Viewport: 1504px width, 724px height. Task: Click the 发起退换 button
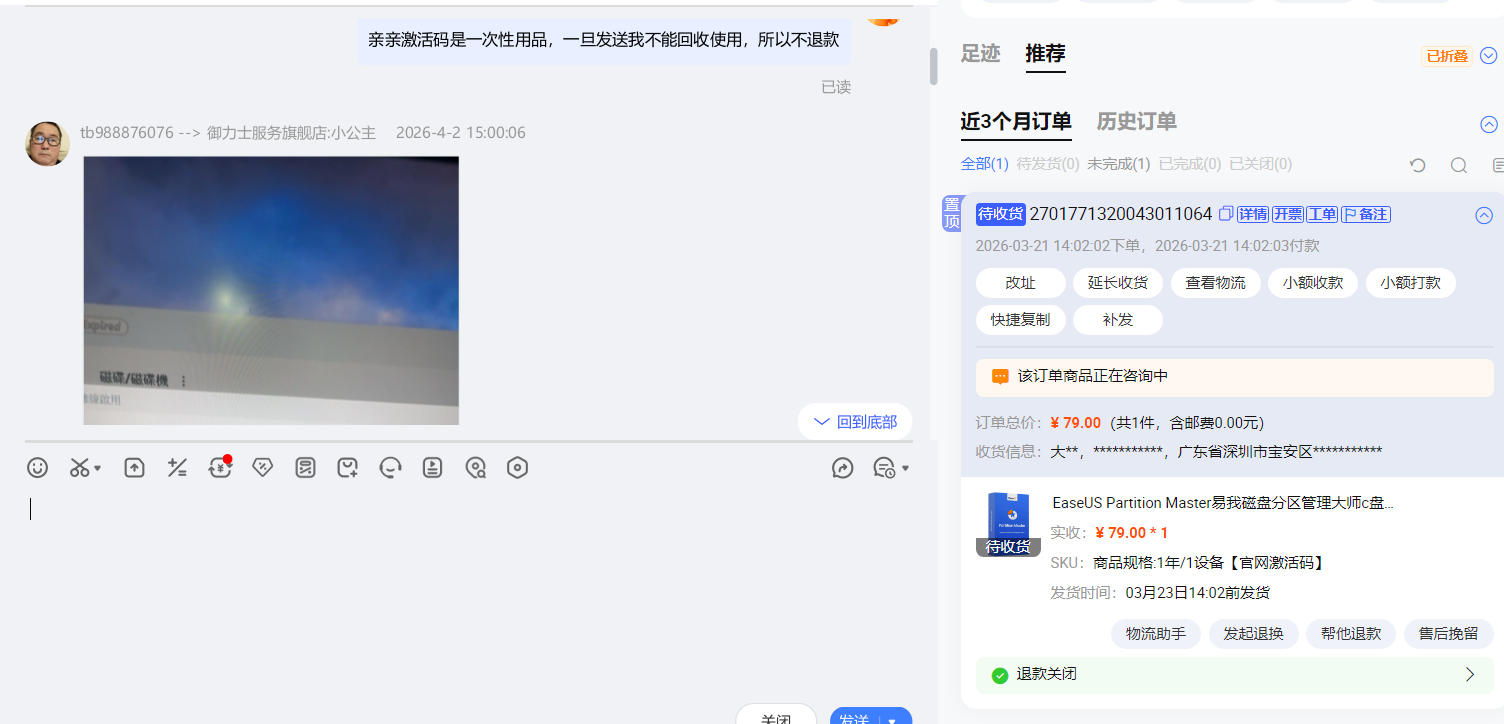(1253, 634)
